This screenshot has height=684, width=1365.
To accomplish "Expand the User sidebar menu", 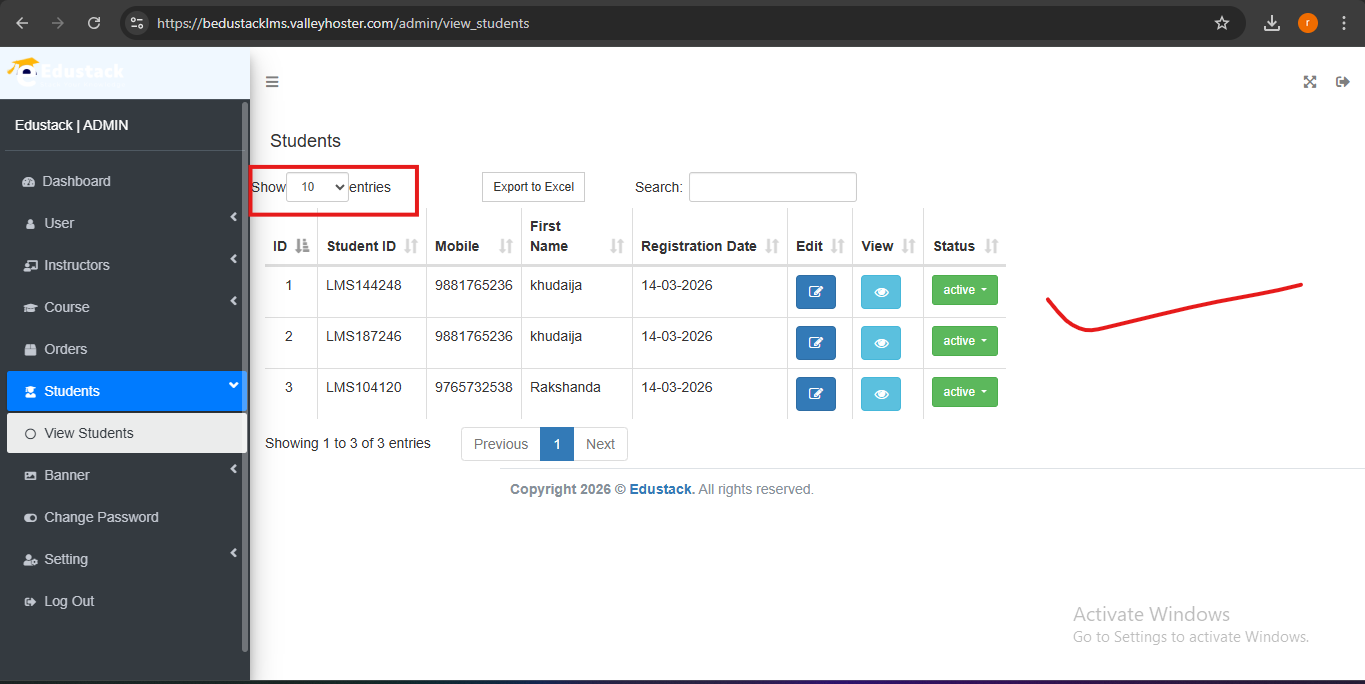I will [x=126, y=223].
